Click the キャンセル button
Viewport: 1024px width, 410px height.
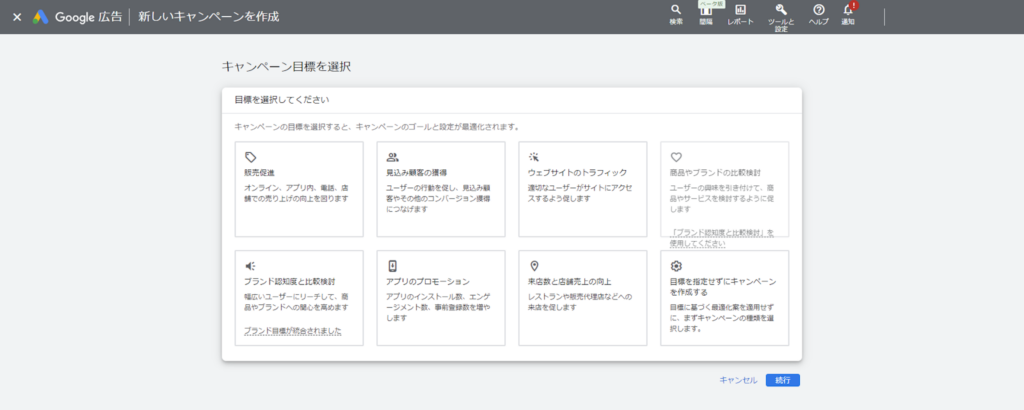[x=739, y=380]
